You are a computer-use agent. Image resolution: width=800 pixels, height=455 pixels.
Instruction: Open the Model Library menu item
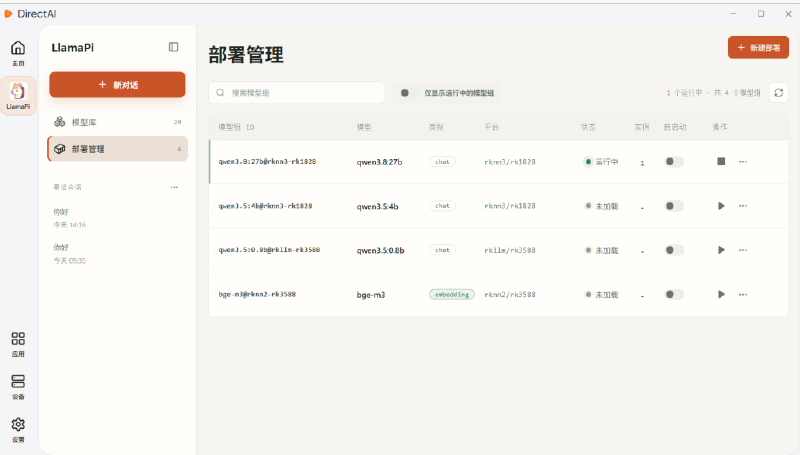[x=117, y=122]
